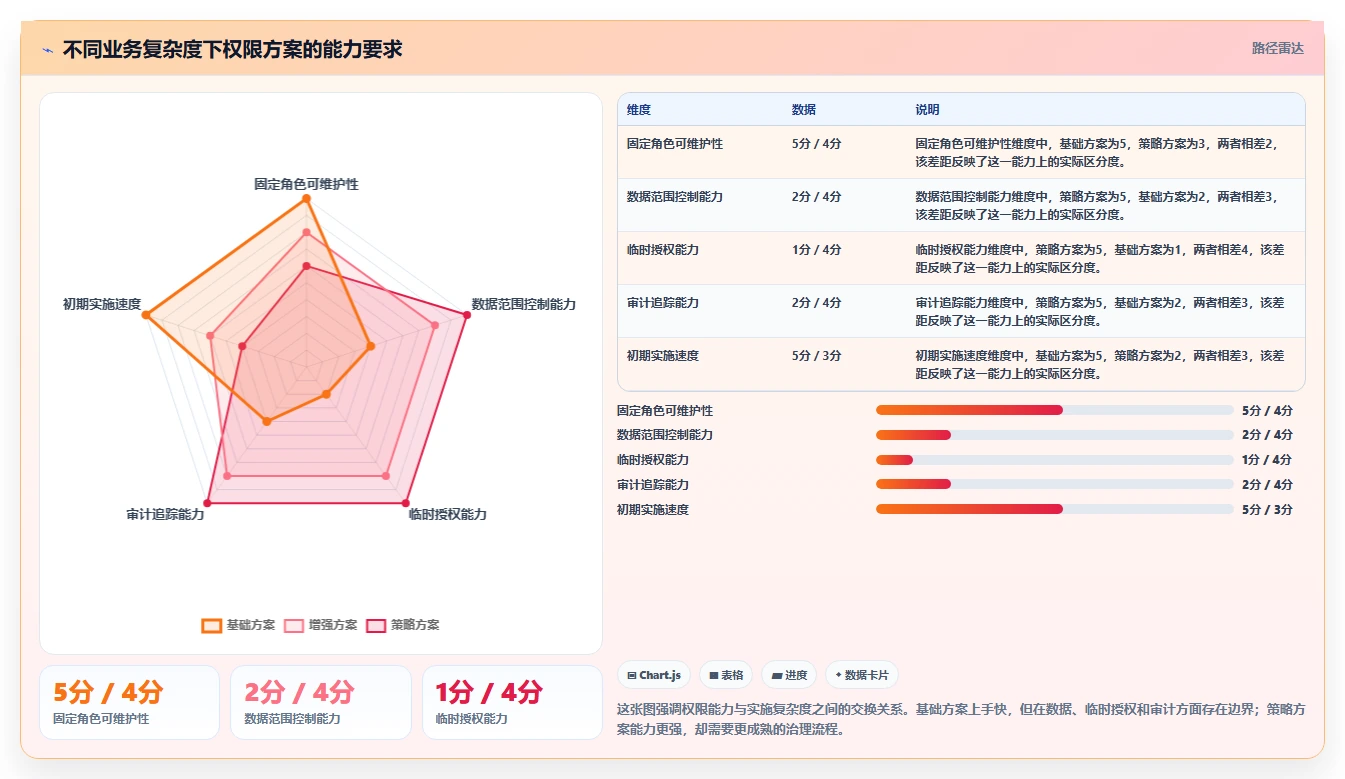1345x779 pixels.
Task: Open the 5分 / 4分 固定角色可维护性 card
Action: pos(129,702)
